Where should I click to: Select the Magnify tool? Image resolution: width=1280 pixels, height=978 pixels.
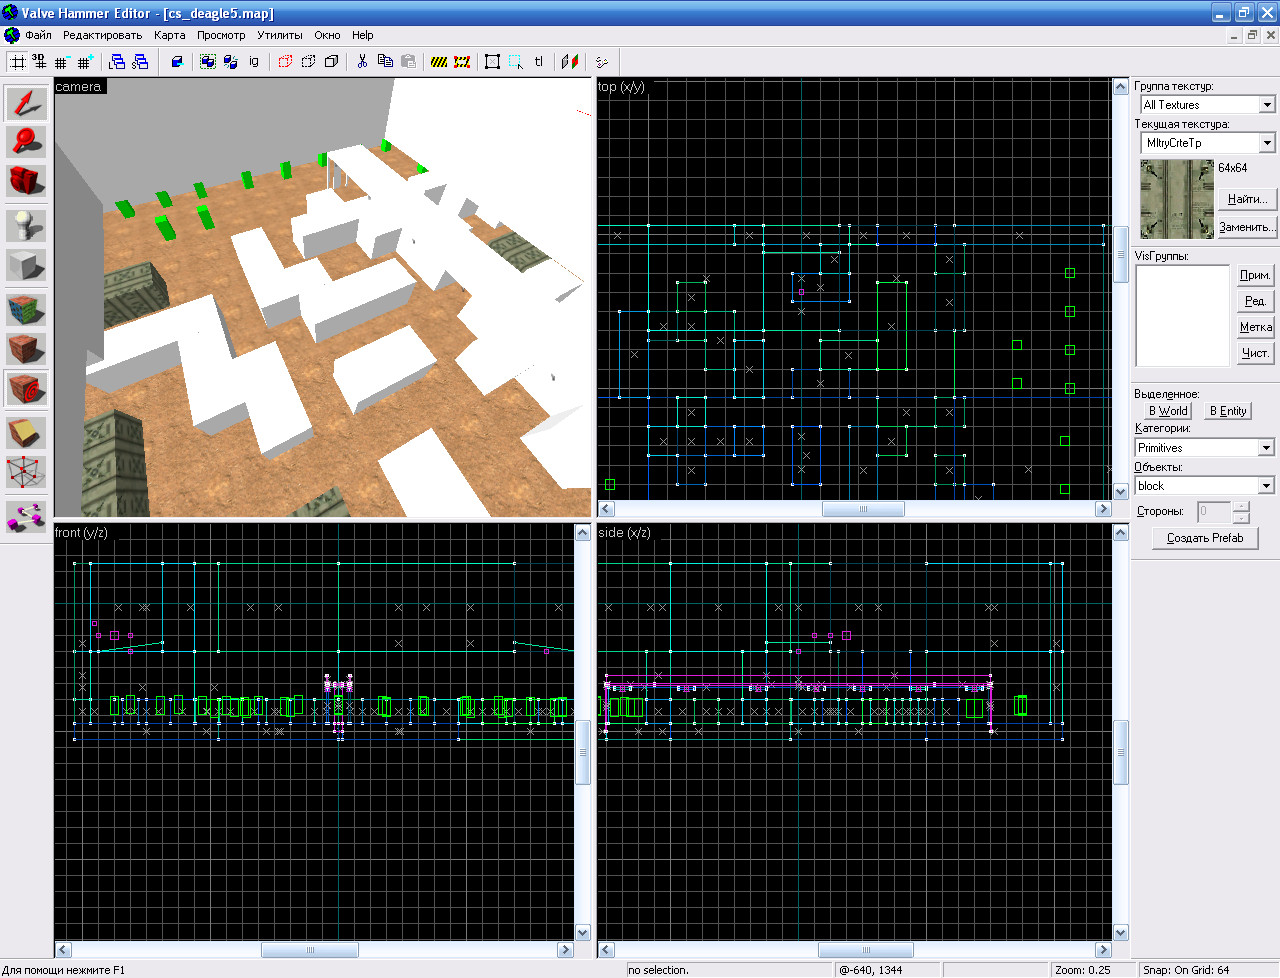pos(26,142)
